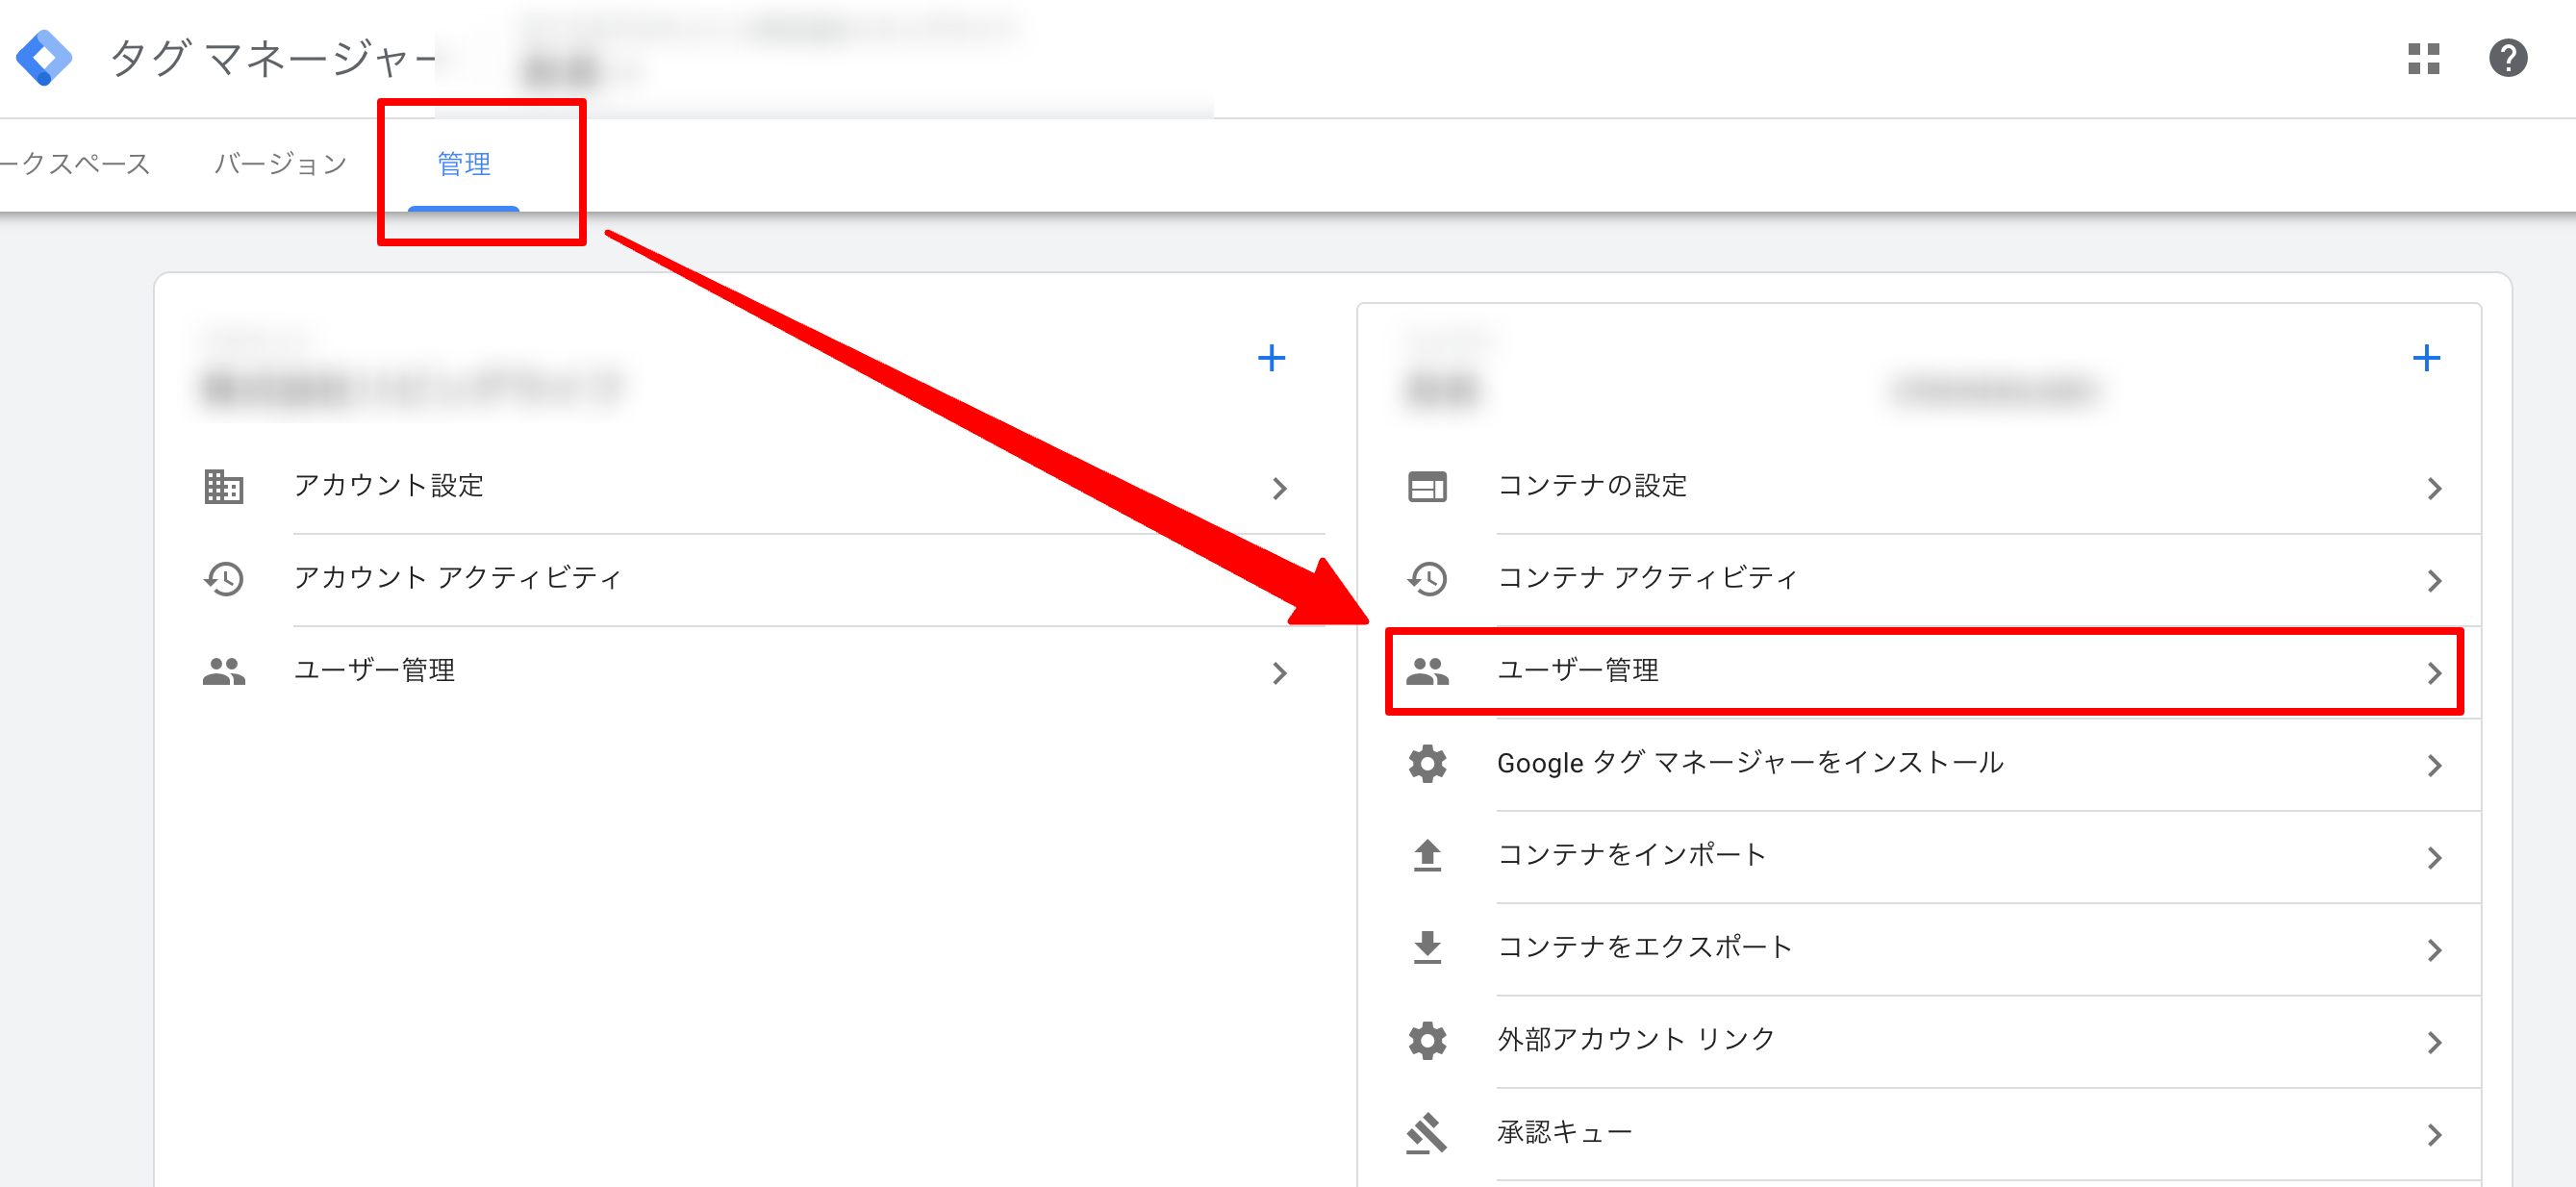Image resolution: width=2576 pixels, height=1187 pixels.
Task: Click the container settings icon
Action: 1427,487
